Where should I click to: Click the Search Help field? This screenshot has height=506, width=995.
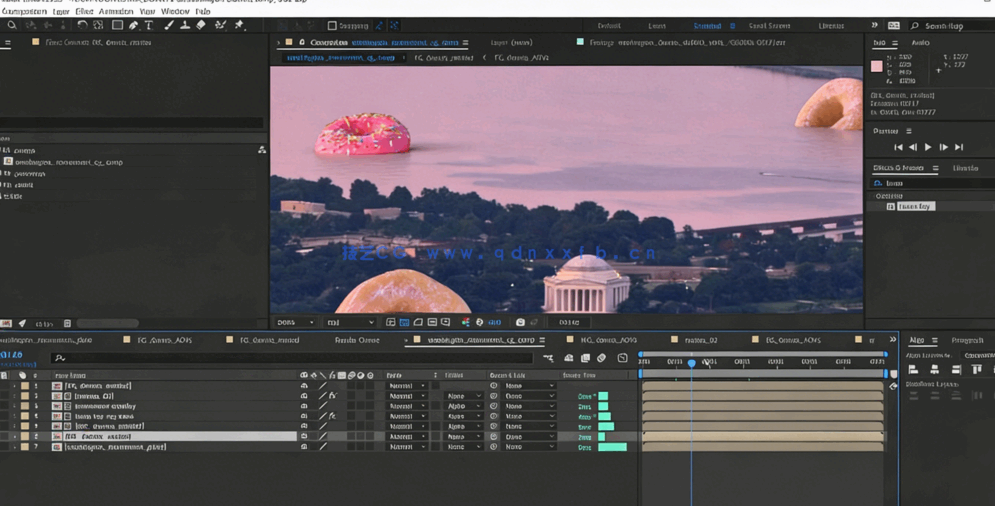click(951, 26)
